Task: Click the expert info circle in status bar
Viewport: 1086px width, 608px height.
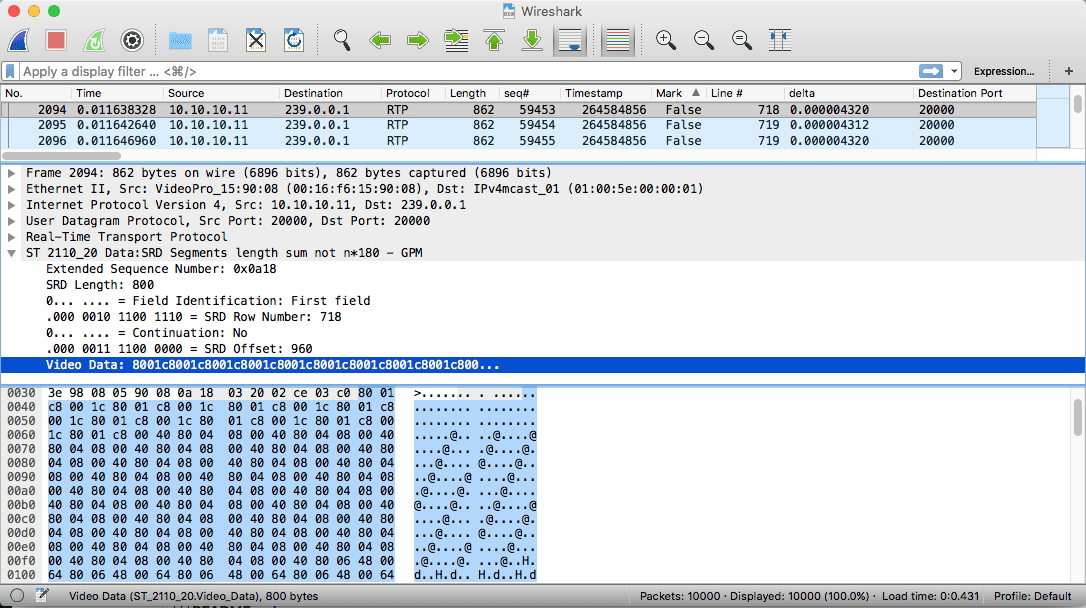Action: tap(17, 596)
